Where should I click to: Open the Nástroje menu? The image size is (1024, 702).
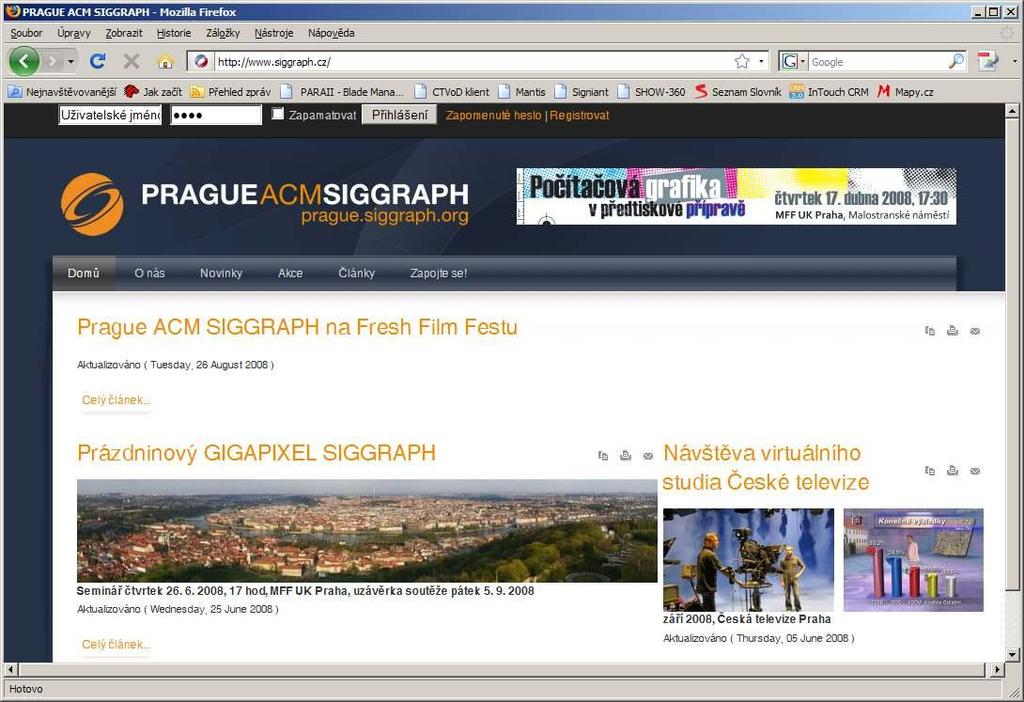click(274, 33)
